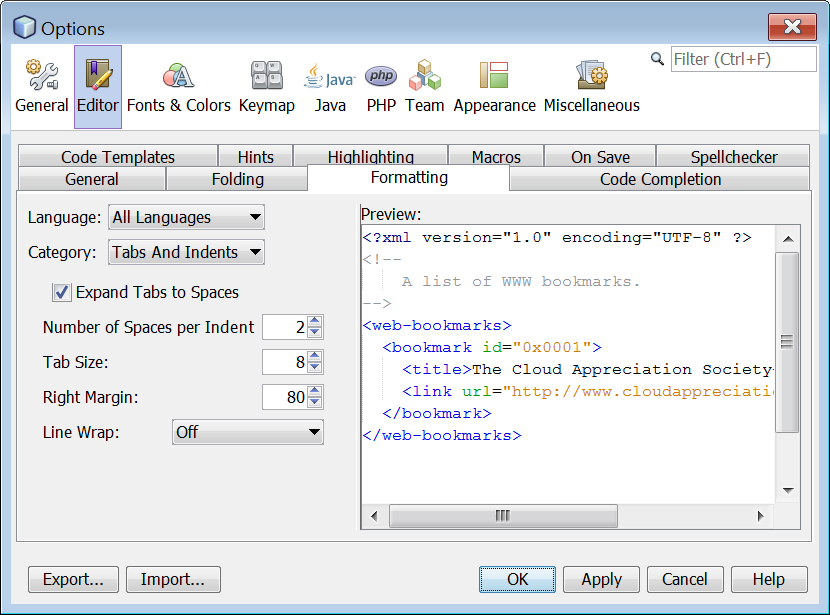Toggle Expand Tabs to Spaces checkbox
This screenshot has width=830, height=615.
(61, 292)
